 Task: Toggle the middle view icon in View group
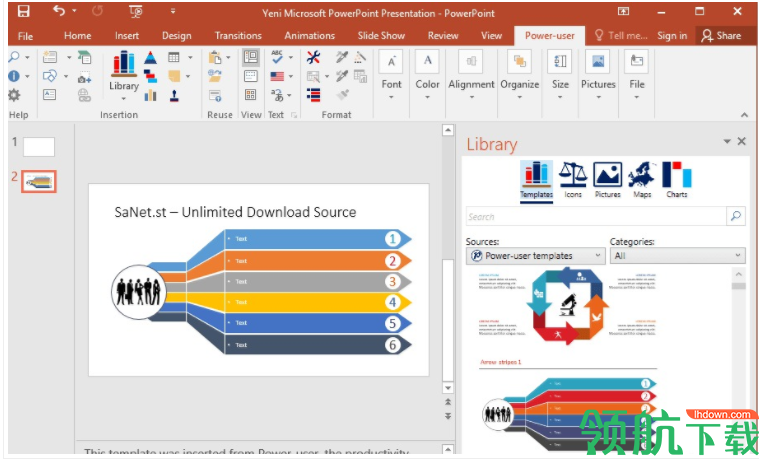pos(251,76)
